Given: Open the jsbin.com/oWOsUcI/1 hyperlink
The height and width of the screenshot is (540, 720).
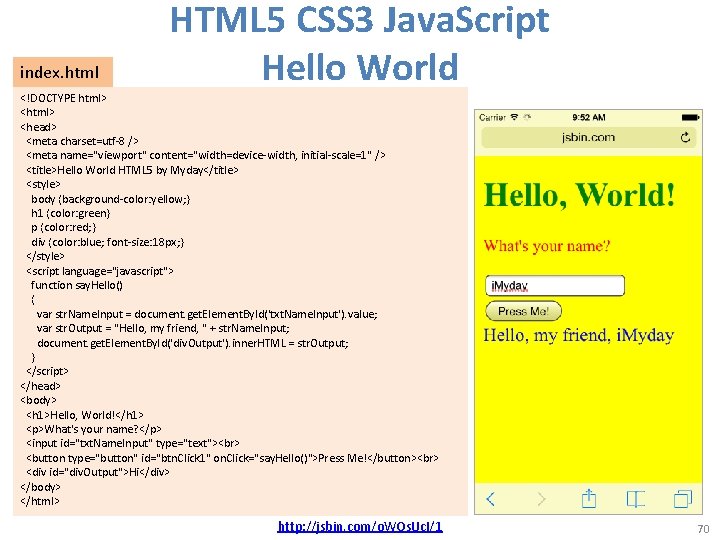Looking at the screenshot, I should click(x=360, y=526).
